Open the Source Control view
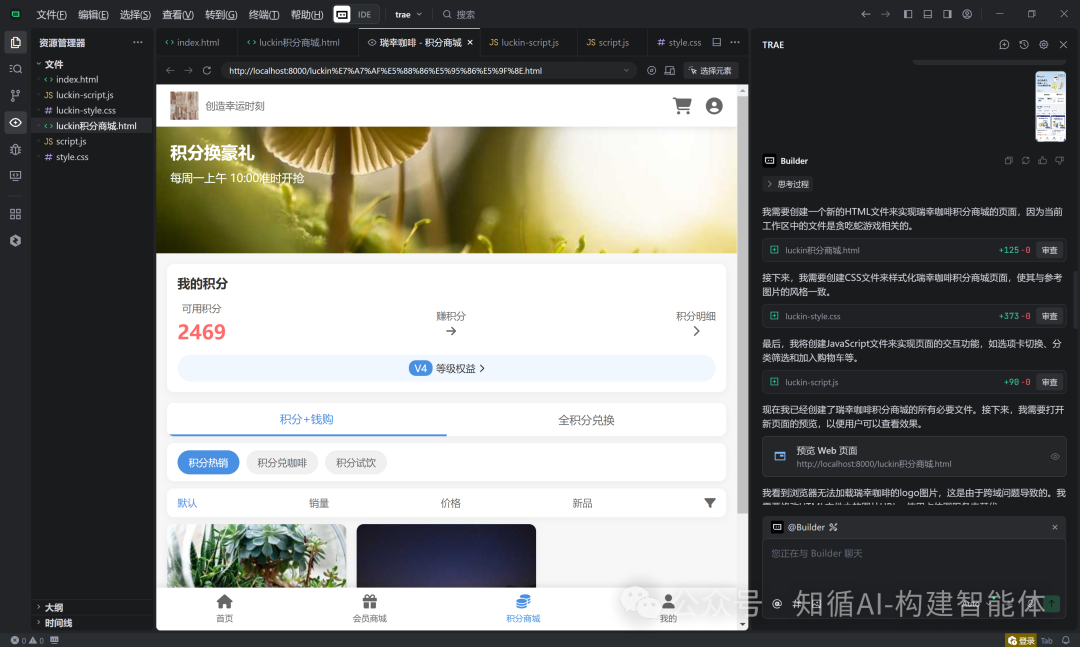The height and width of the screenshot is (647, 1080). click(15, 96)
